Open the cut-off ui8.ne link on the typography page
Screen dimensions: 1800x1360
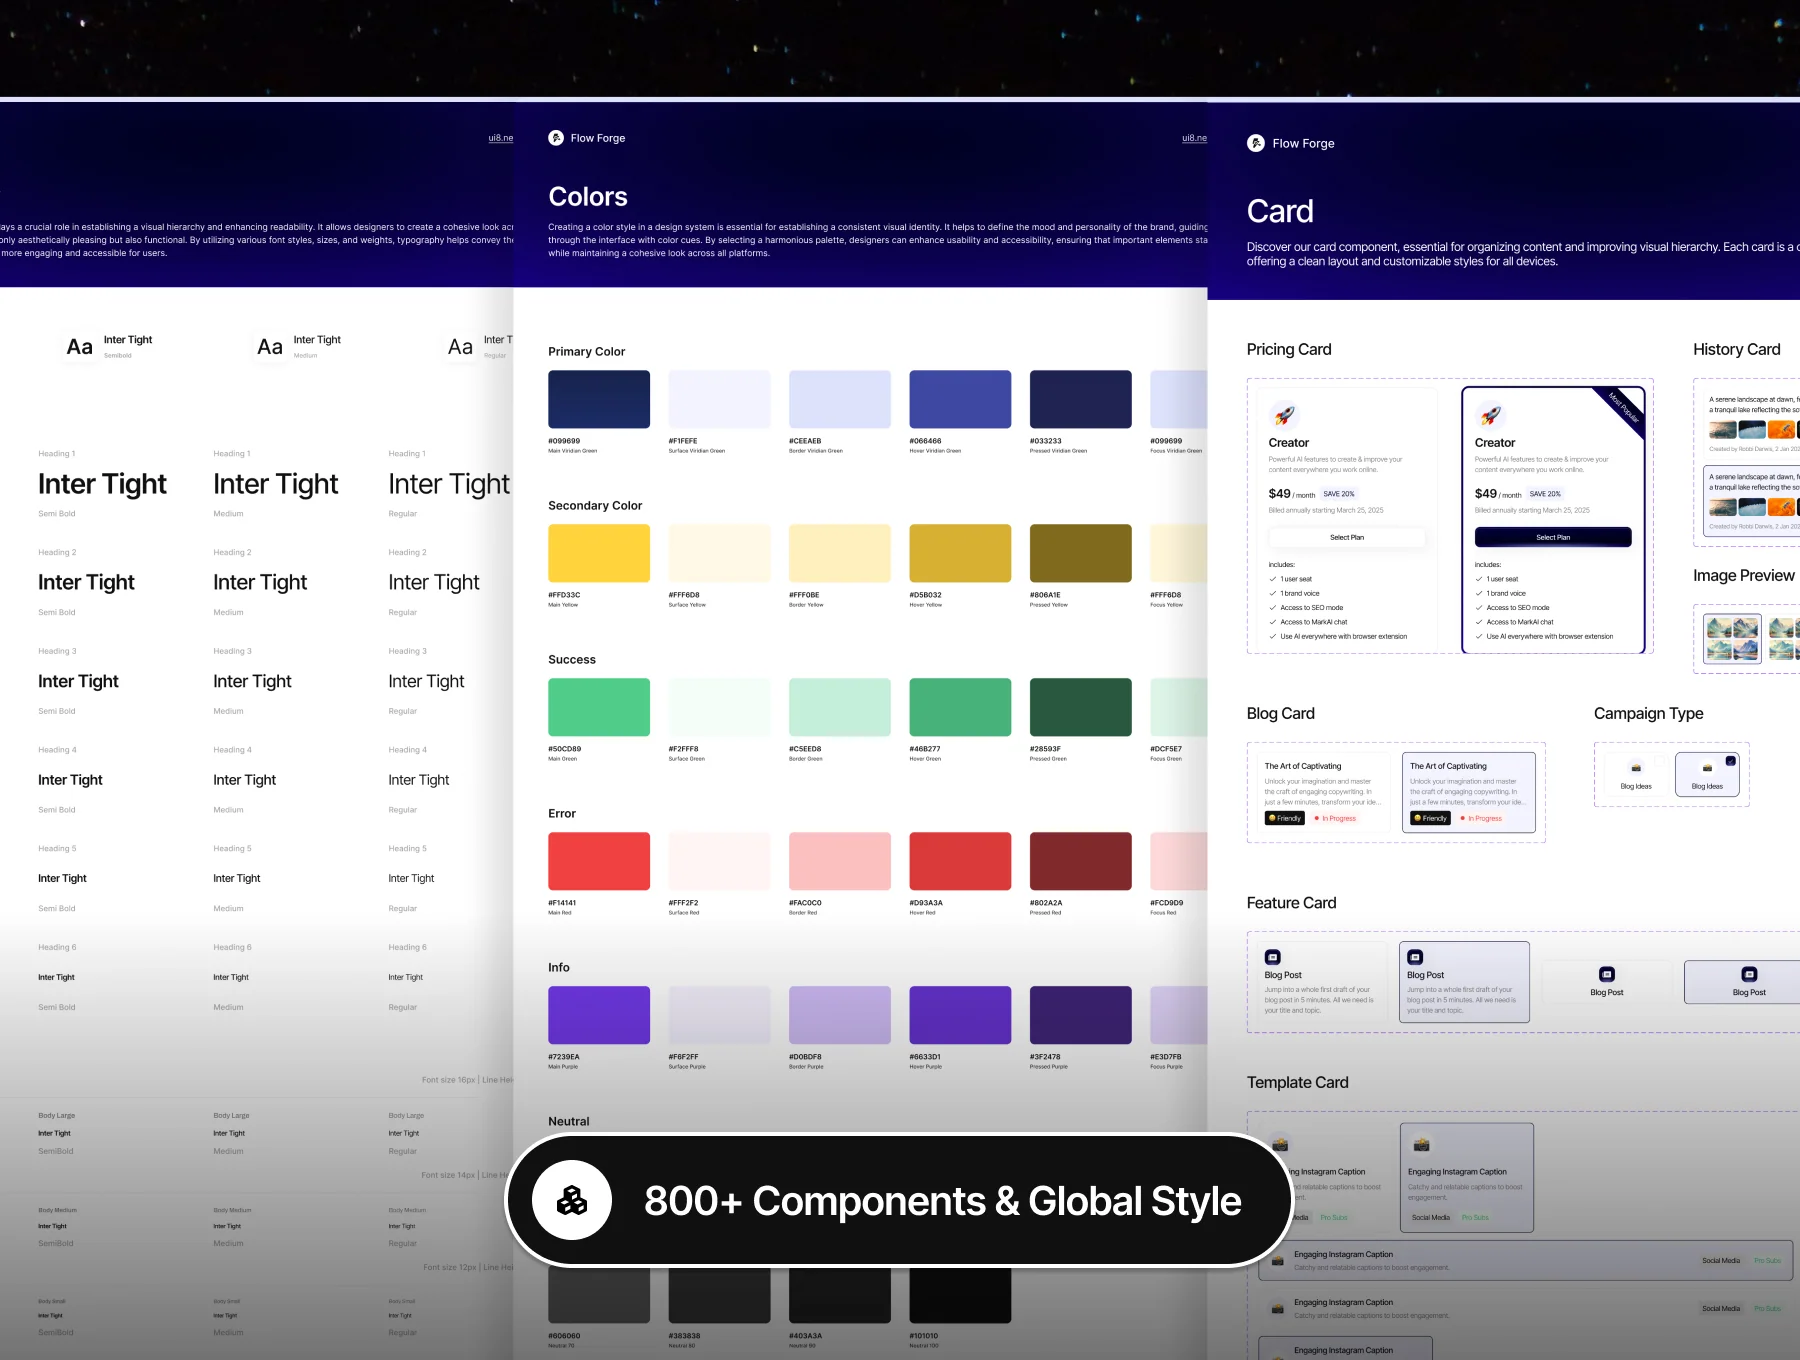point(500,138)
